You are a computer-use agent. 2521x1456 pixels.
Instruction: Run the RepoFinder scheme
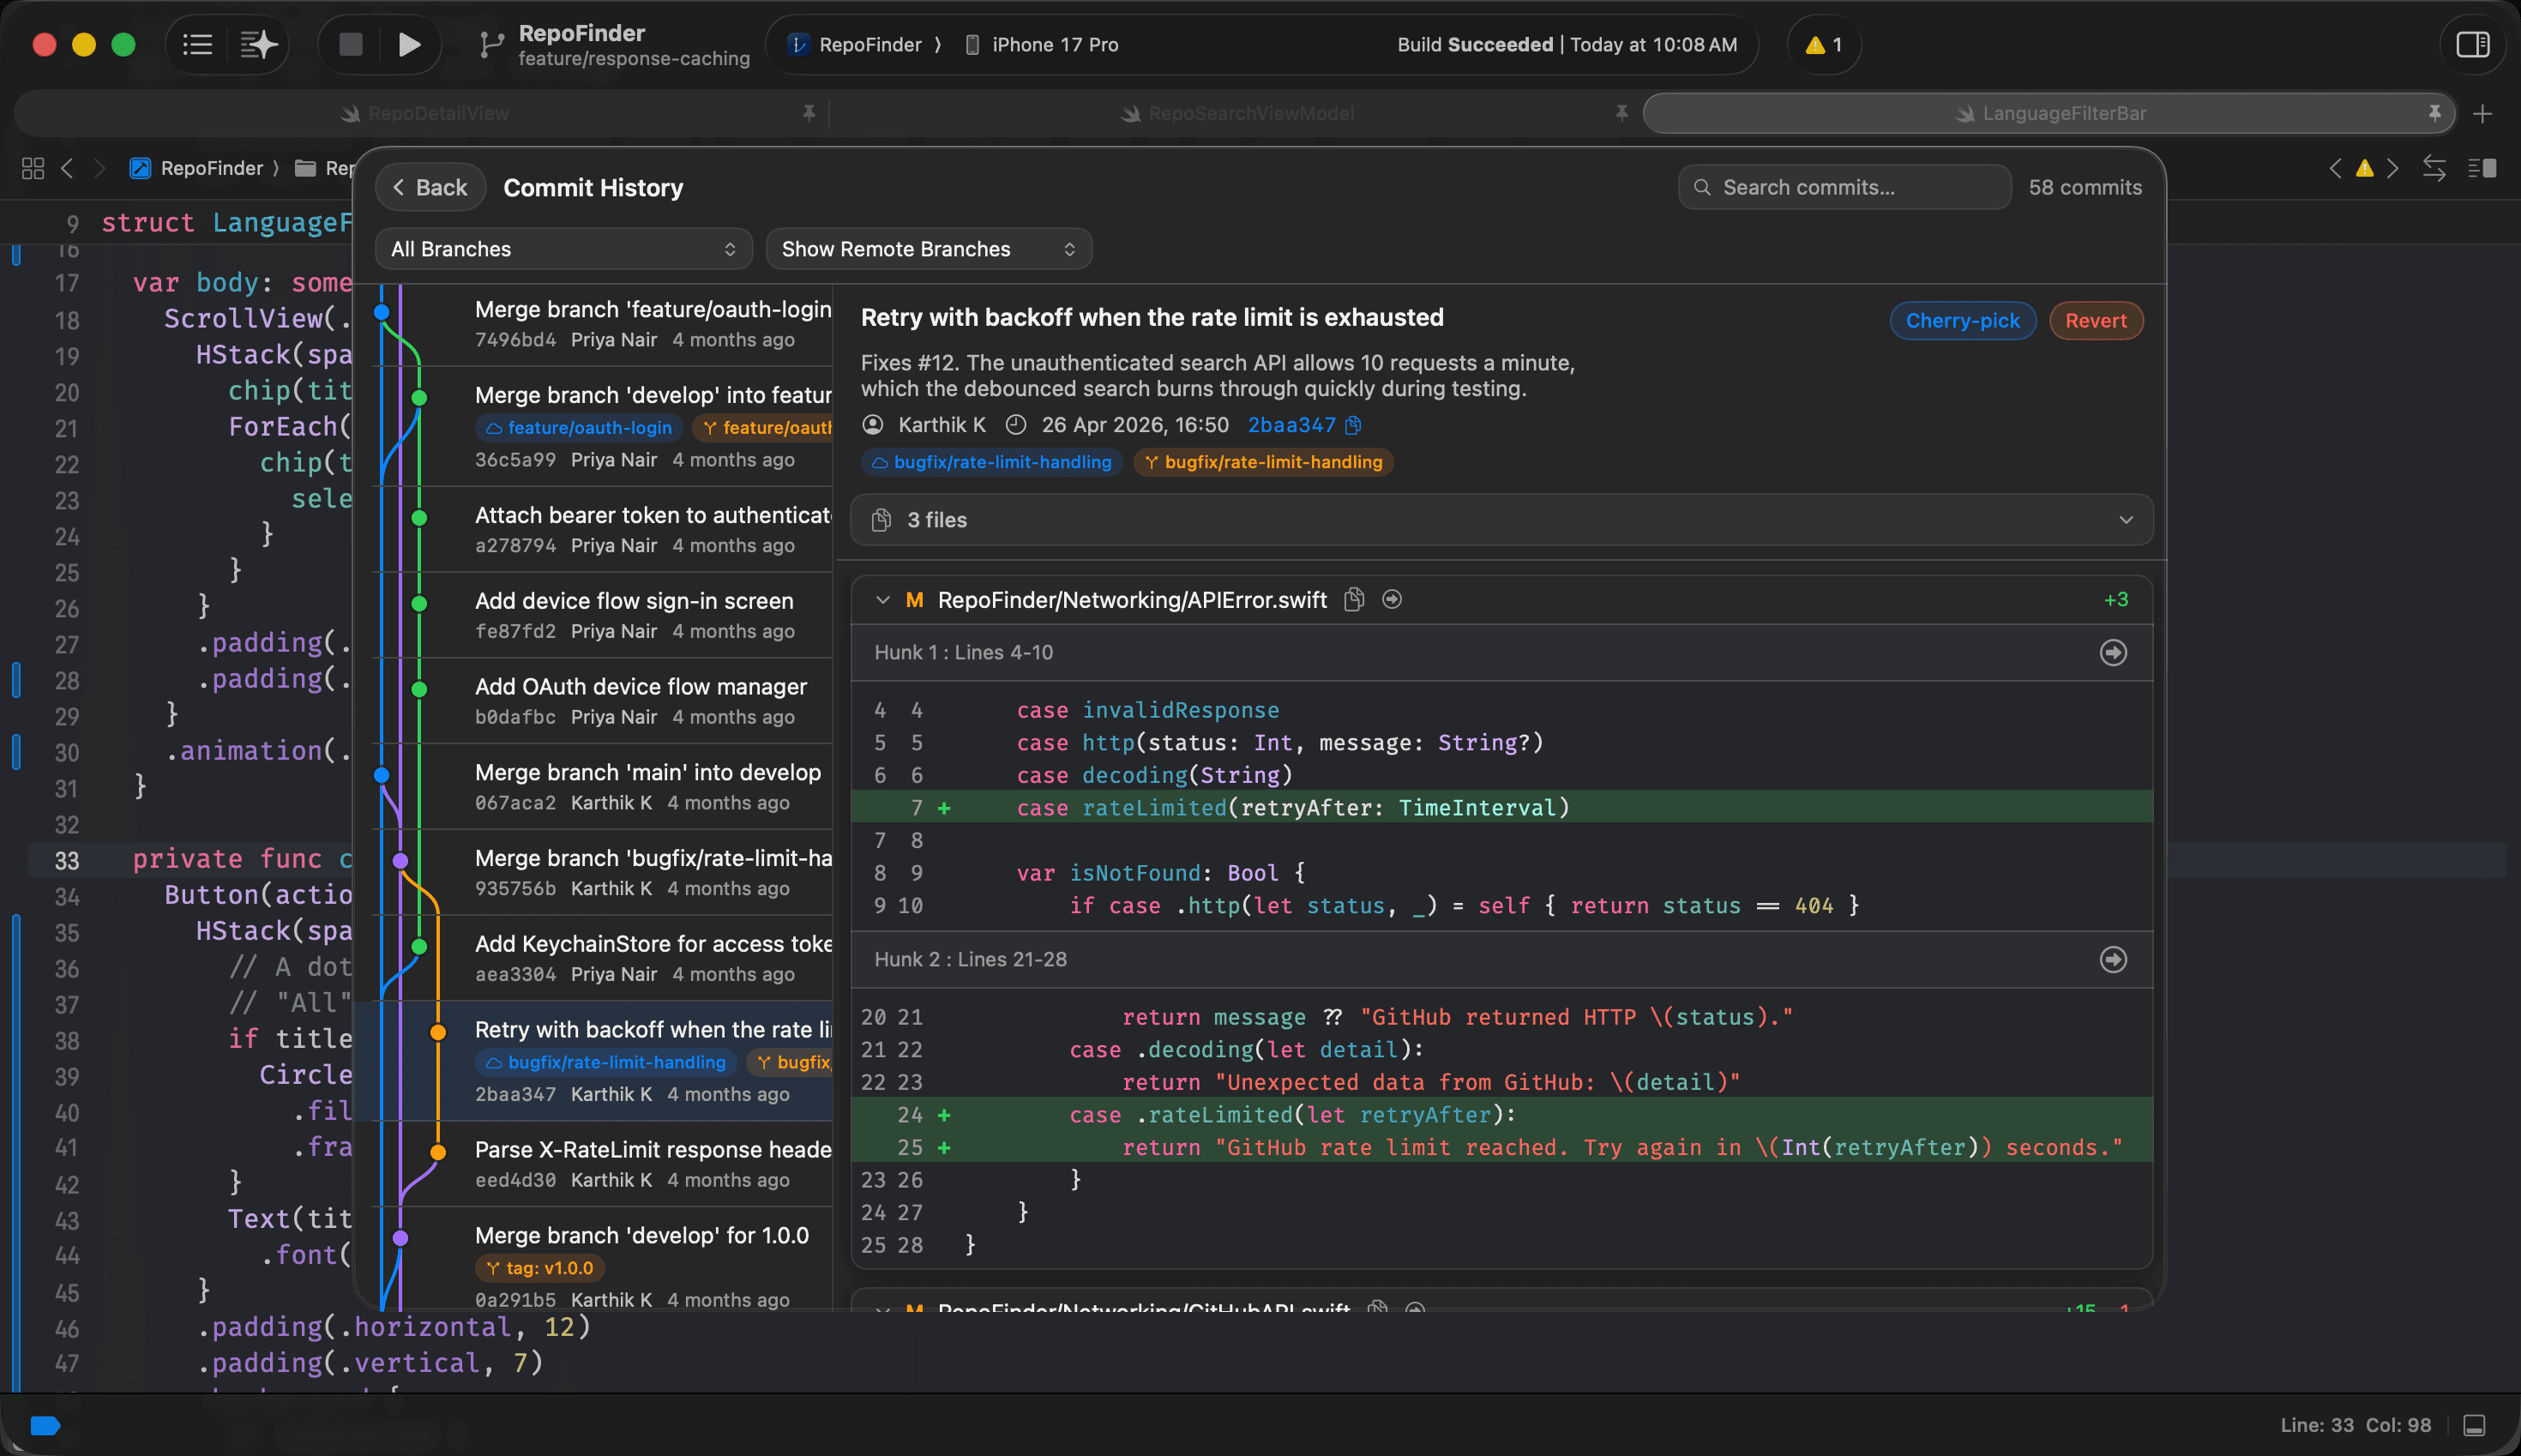click(409, 44)
